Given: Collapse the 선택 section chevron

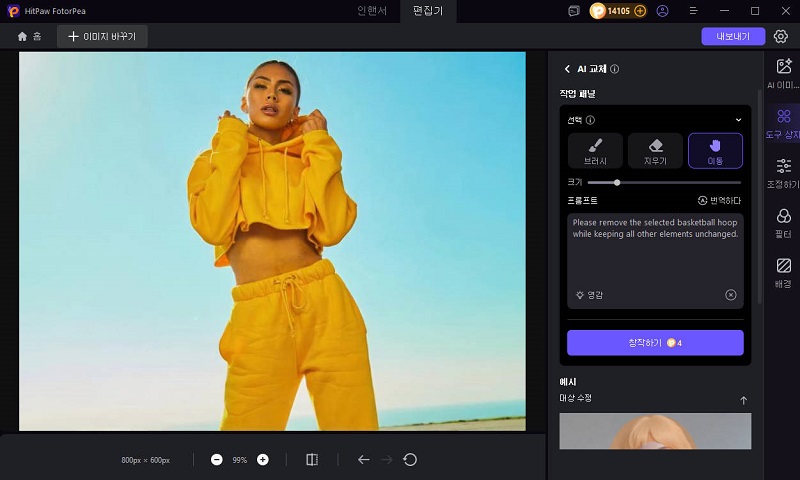Looking at the screenshot, I should [x=739, y=120].
